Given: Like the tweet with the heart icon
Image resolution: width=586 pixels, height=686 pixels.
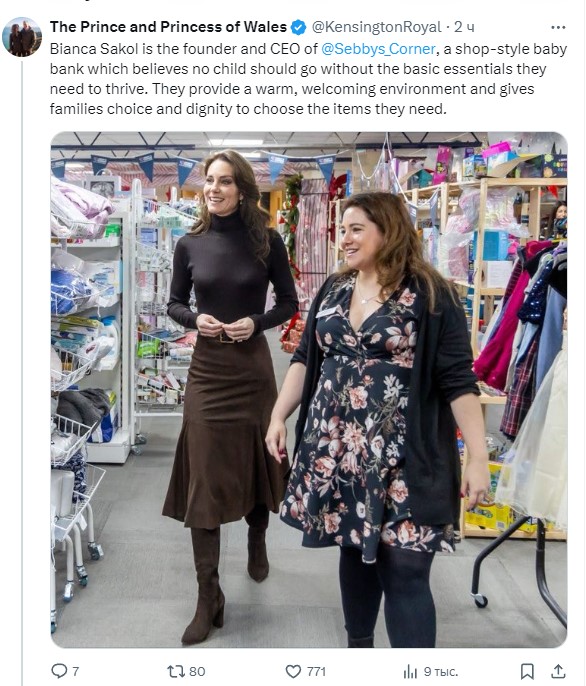Looking at the screenshot, I should [293, 671].
